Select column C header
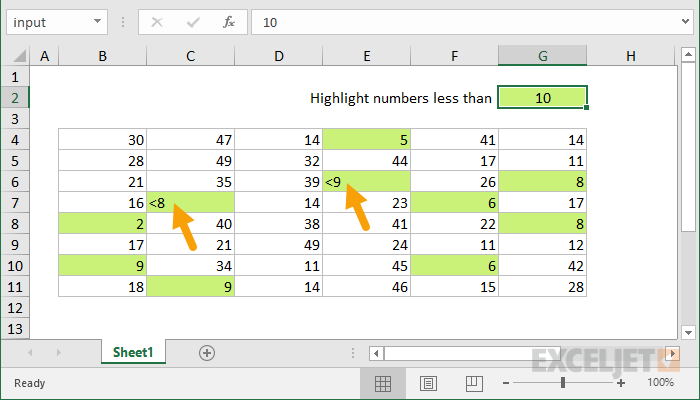Image resolution: width=700 pixels, height=400 pixels. (191, 56)
